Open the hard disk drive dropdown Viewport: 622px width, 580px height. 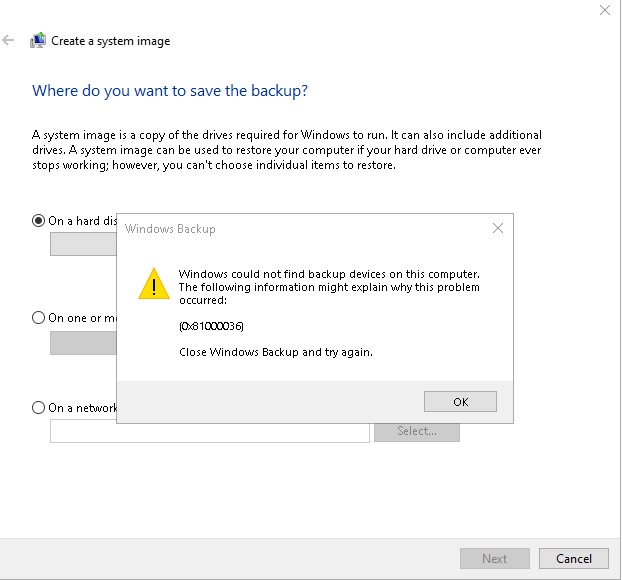pyautogui.click(x=83, y=244)
